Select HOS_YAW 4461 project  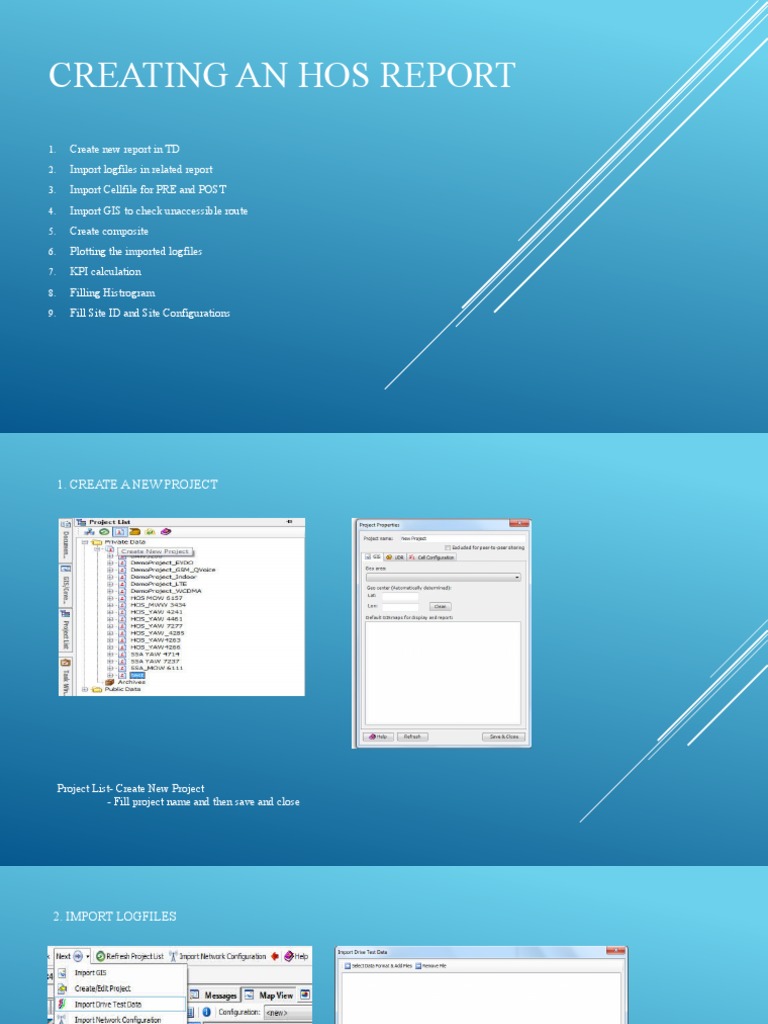tap(157, 618)
